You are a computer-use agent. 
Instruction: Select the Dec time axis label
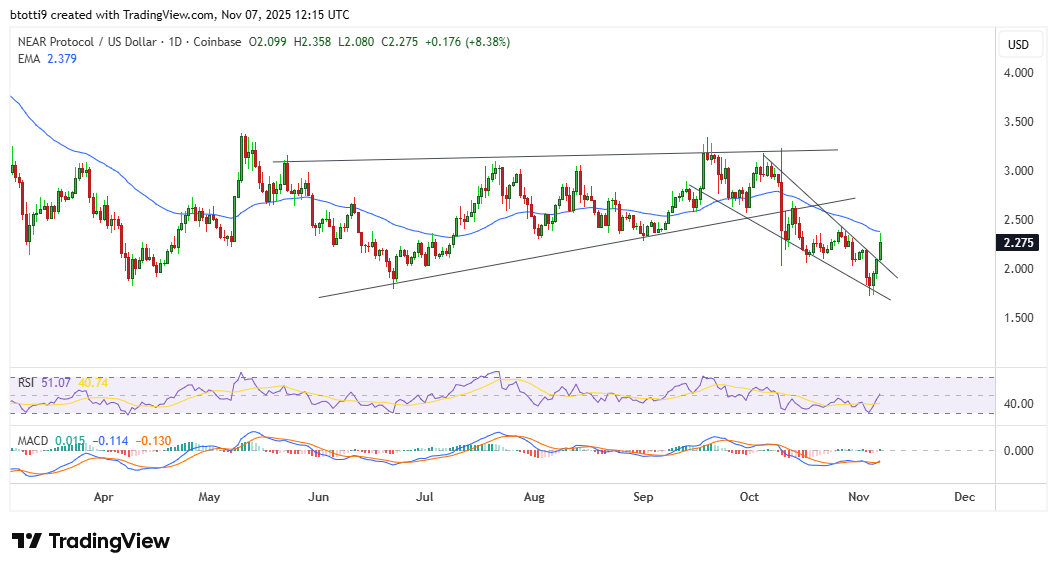[964, 496]
